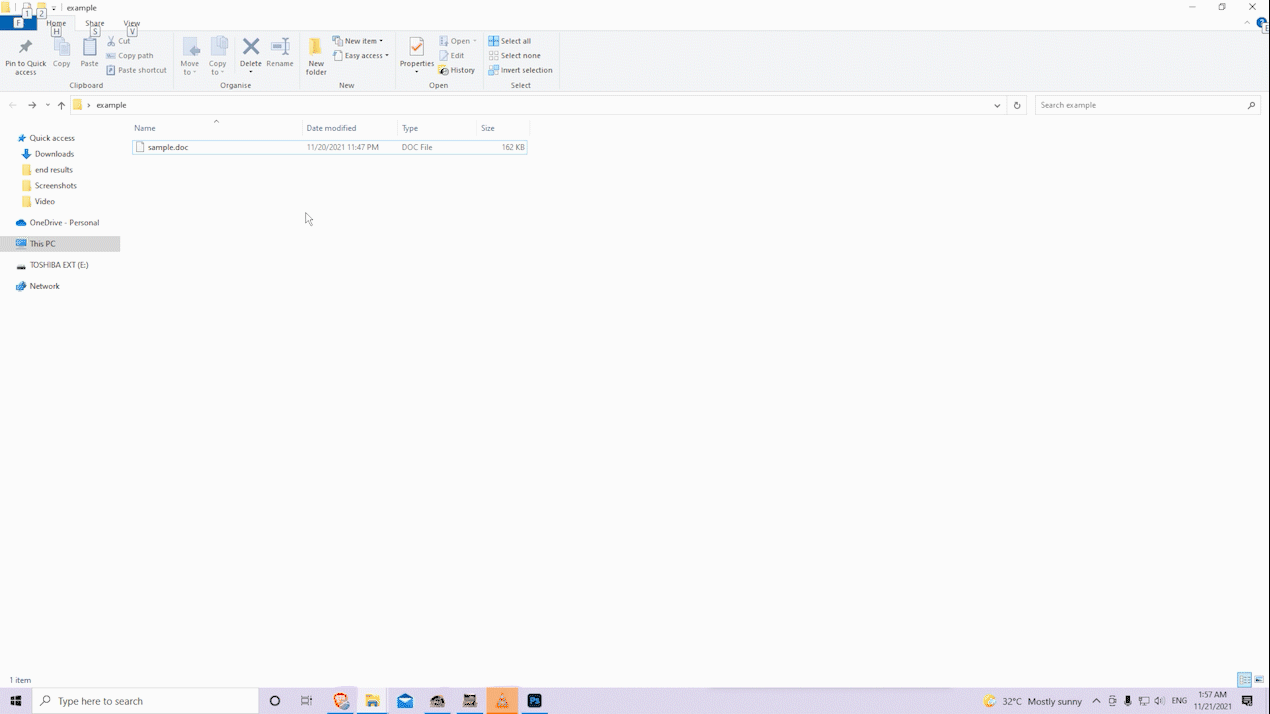Switch to large icons view toggle
Screen dimensions: 1270x714
(x=1259, y=680)
